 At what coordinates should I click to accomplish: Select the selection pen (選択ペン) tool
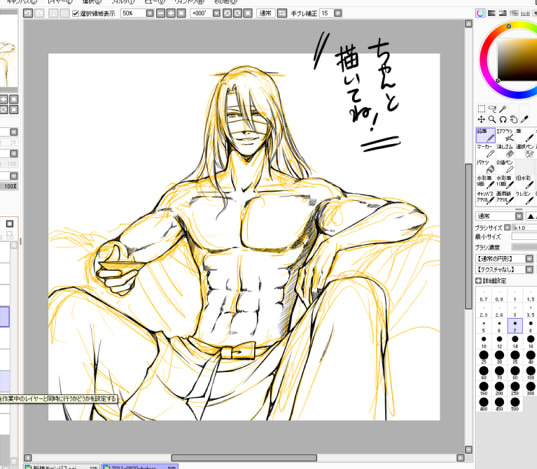(x=525, y=151)
